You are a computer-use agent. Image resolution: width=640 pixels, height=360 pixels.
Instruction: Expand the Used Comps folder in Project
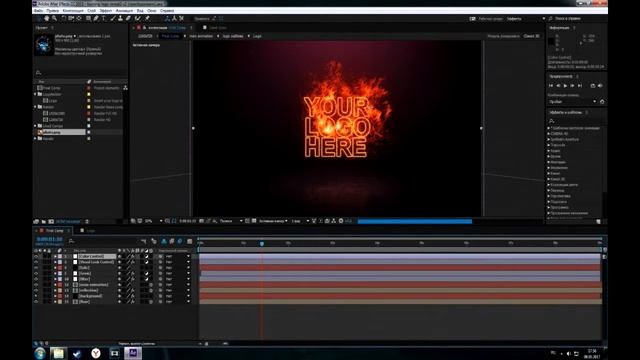point(35,126)
